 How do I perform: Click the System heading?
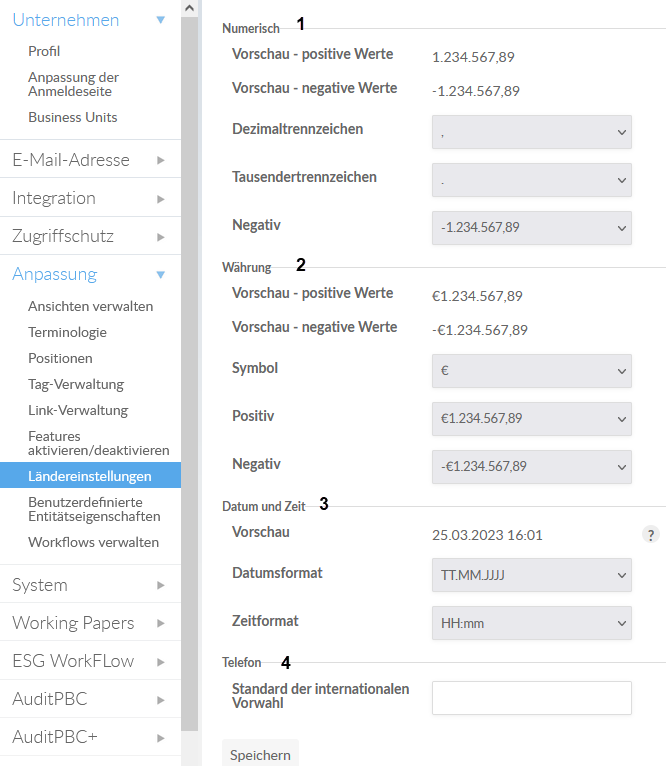click(40, 585)
